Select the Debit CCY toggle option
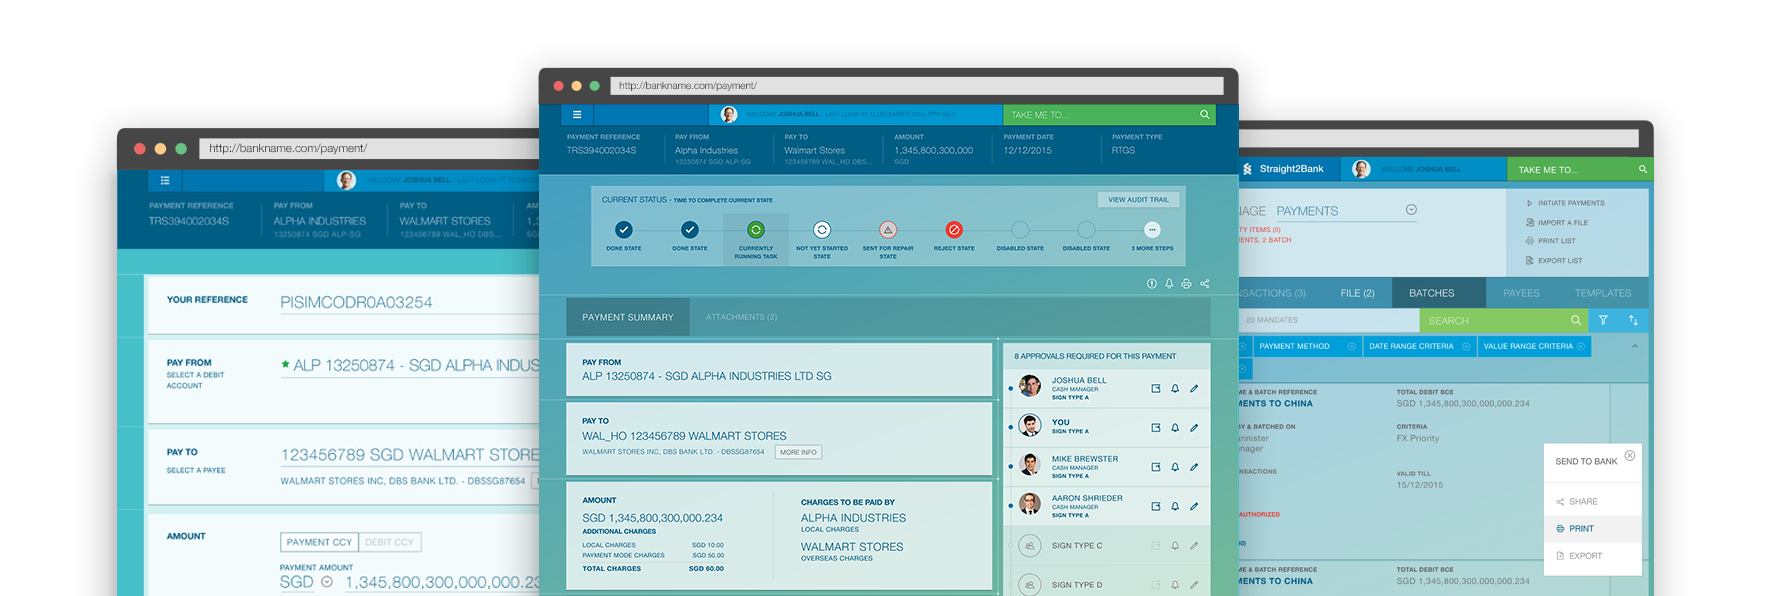Screen dimensions: 1775x596 (389, 542)
